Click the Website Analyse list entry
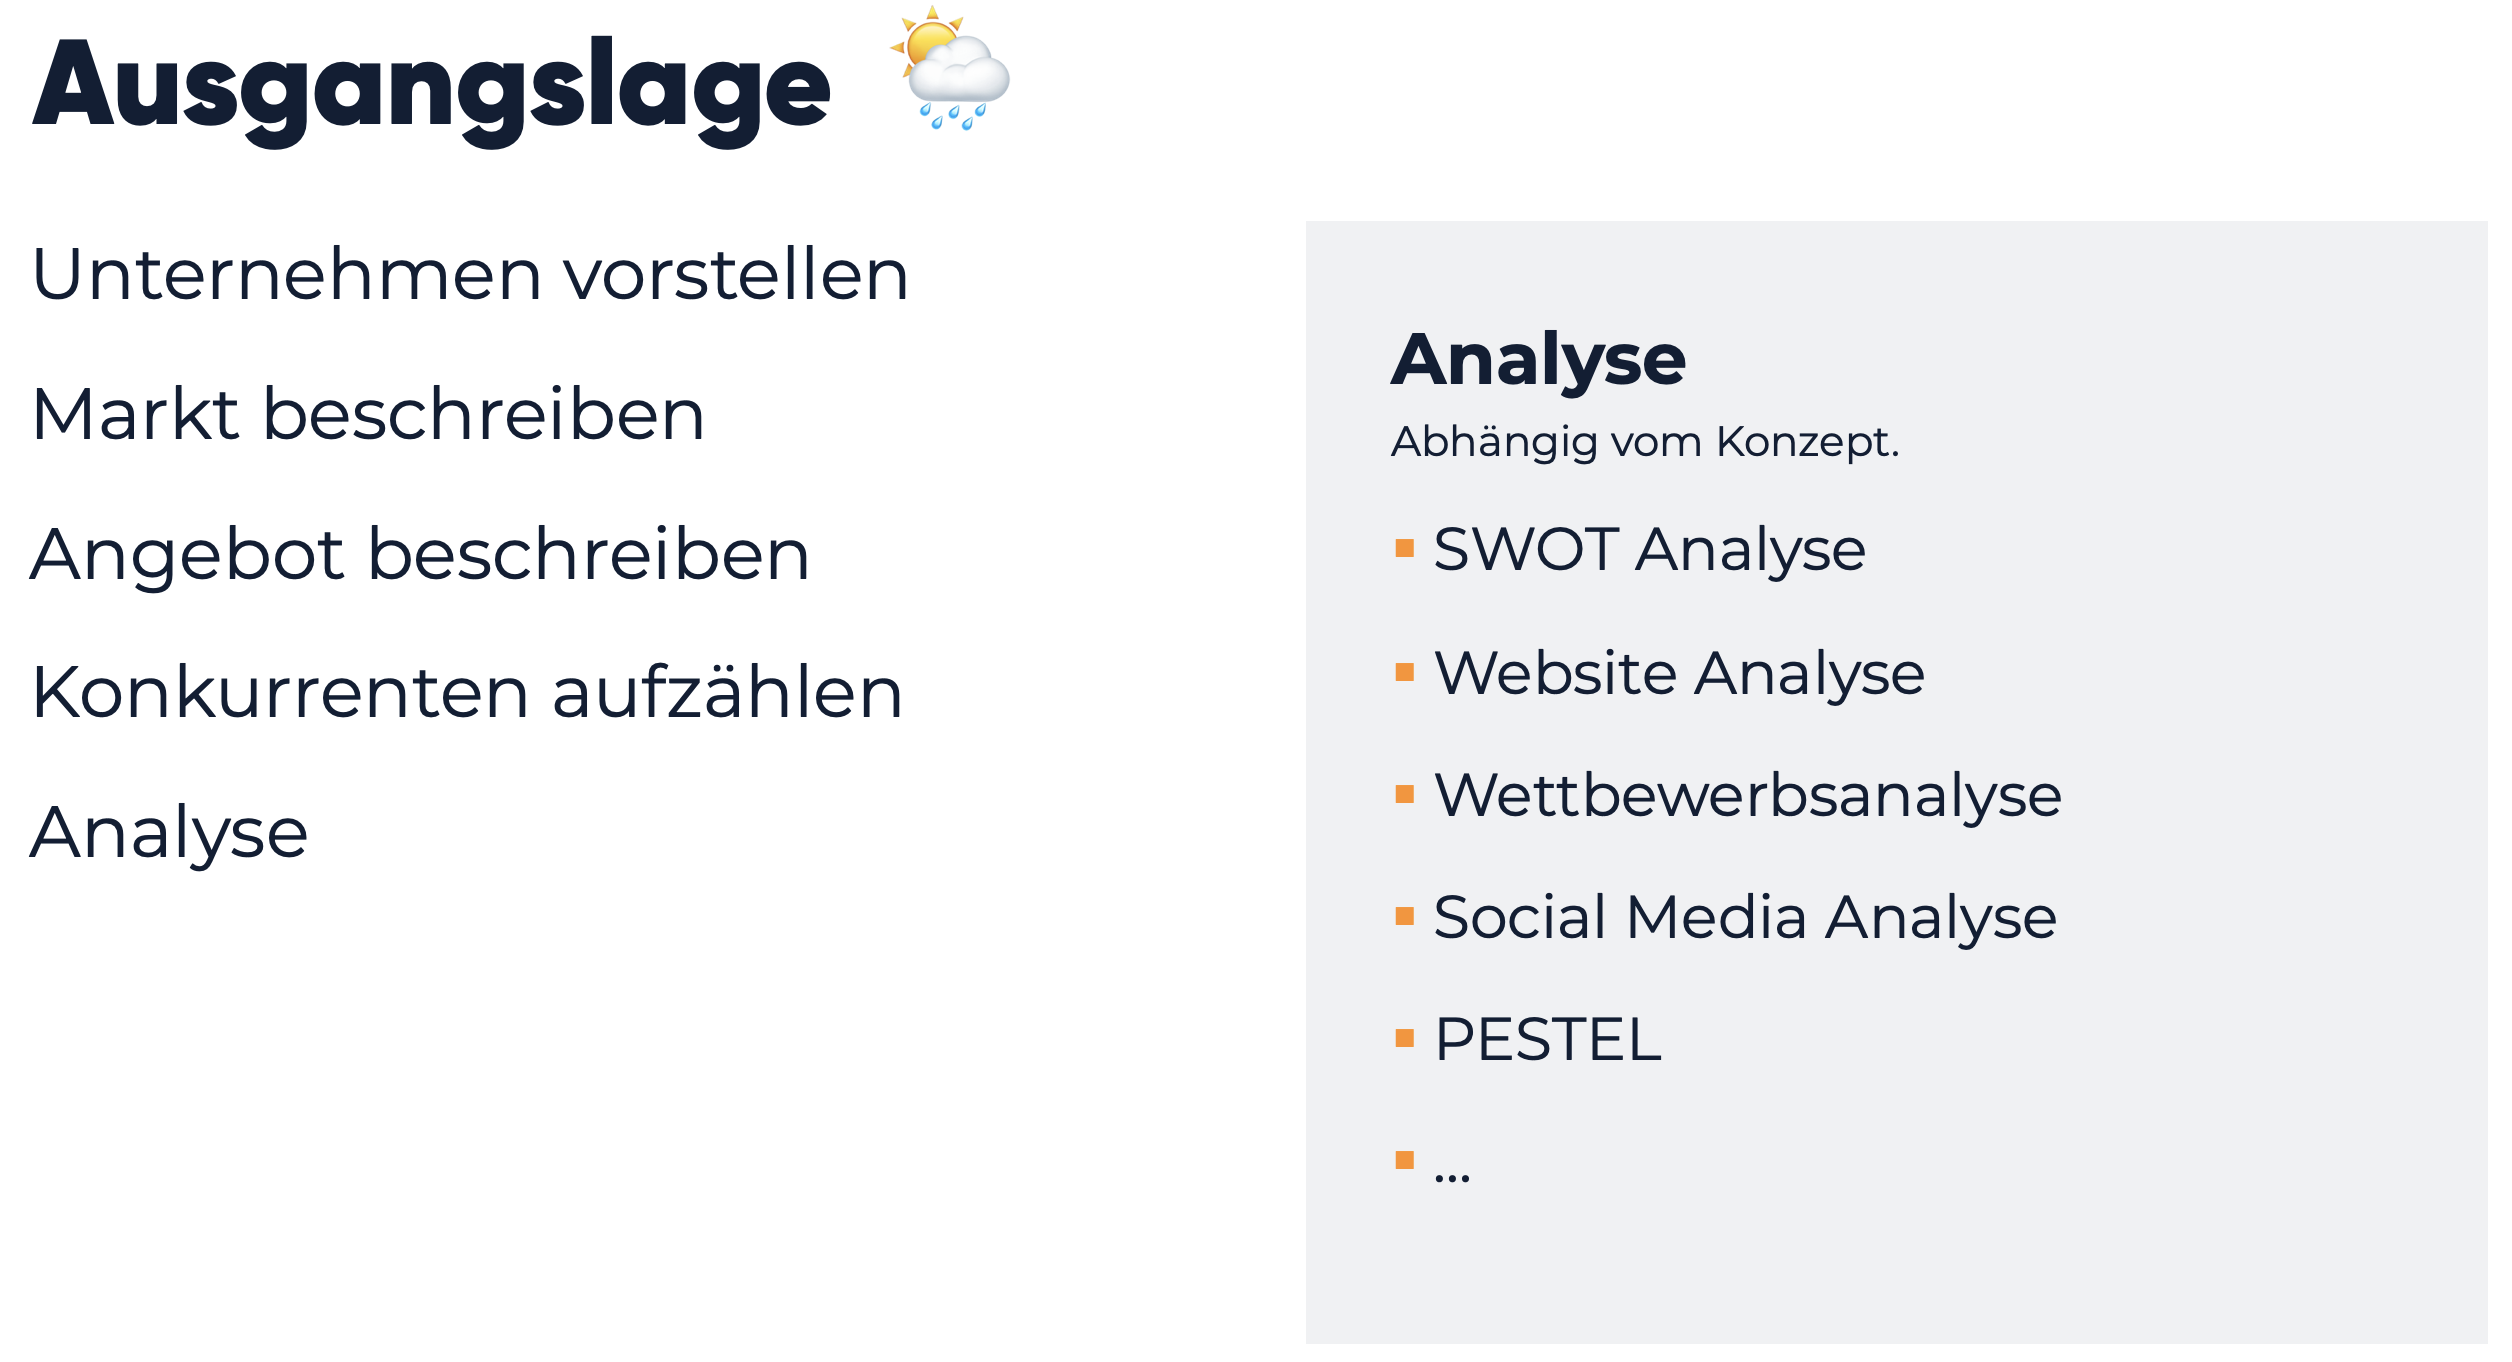The height and width of the screenshot is (1362, 2512). pos(1679,673)
